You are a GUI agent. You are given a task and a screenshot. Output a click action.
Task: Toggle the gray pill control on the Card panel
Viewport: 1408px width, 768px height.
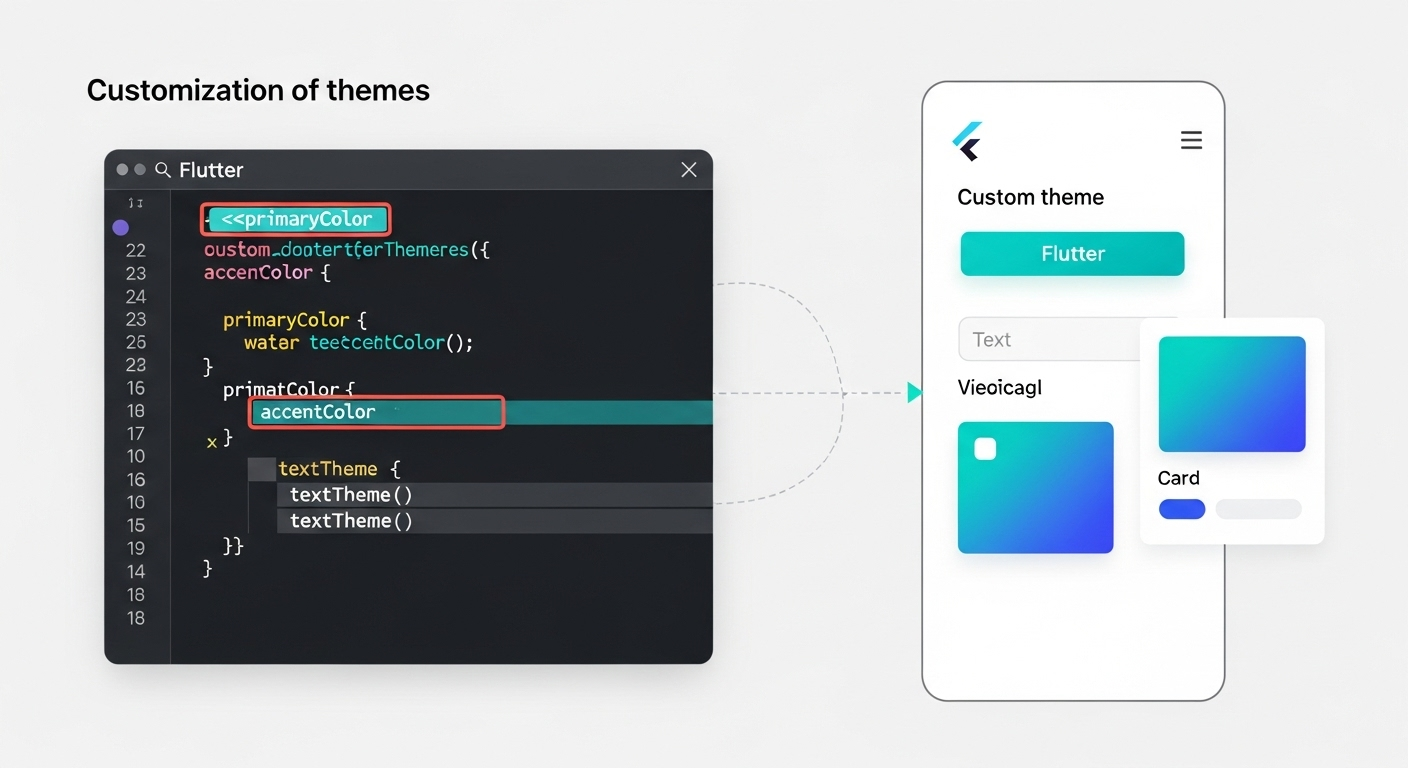pyautogui.click(x=1258, y=509)
